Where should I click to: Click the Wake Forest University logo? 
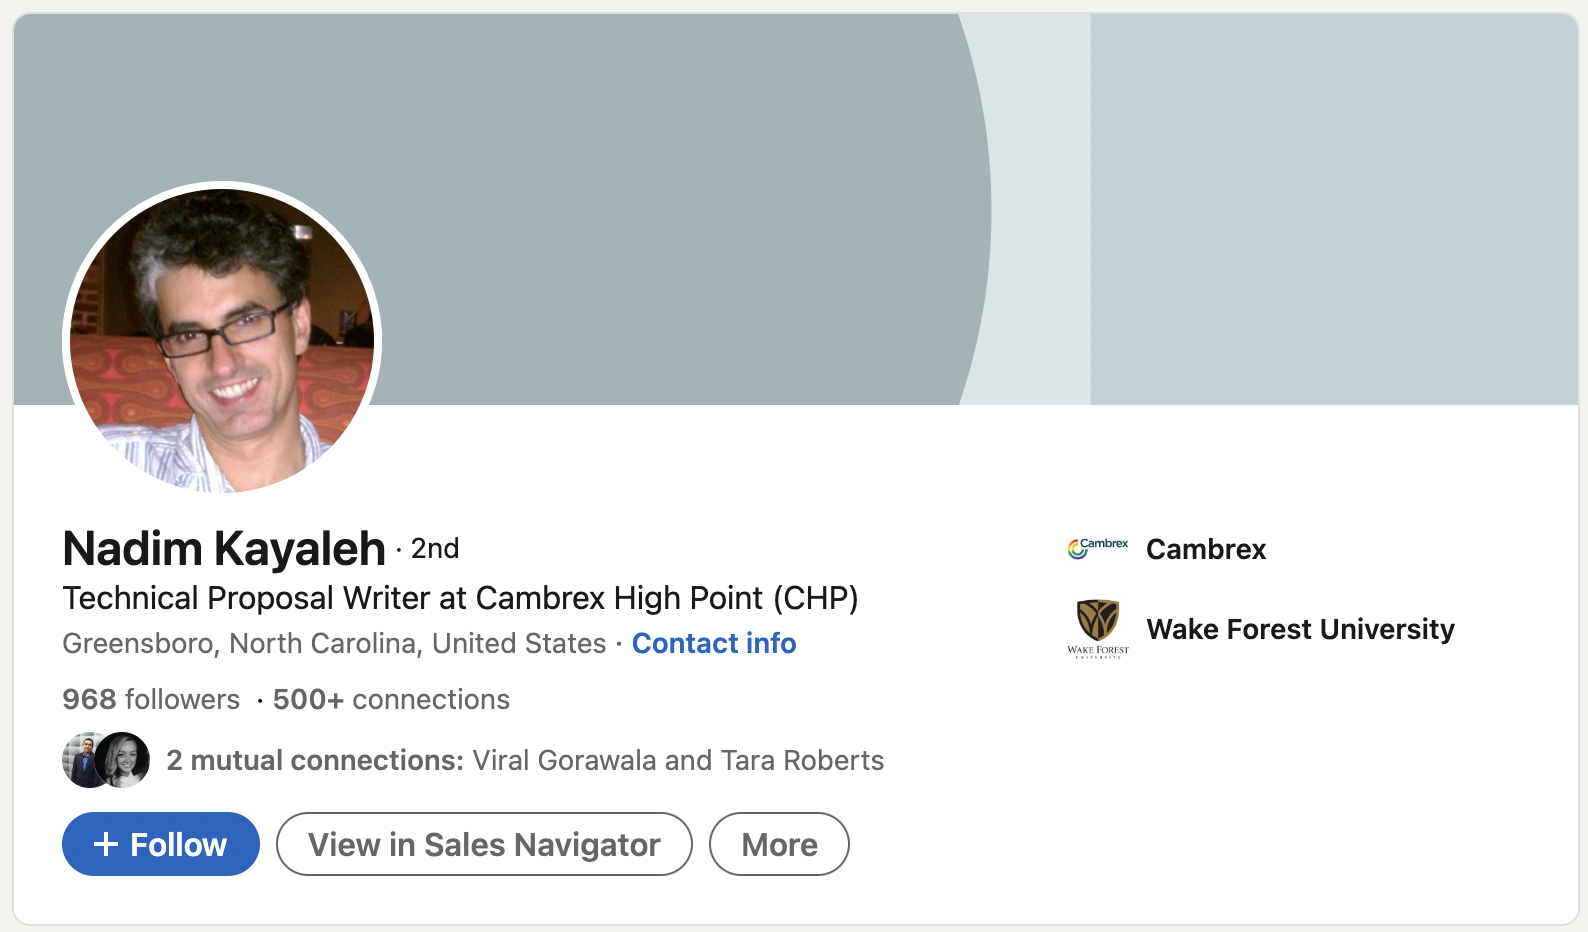tap(1097, 629)
